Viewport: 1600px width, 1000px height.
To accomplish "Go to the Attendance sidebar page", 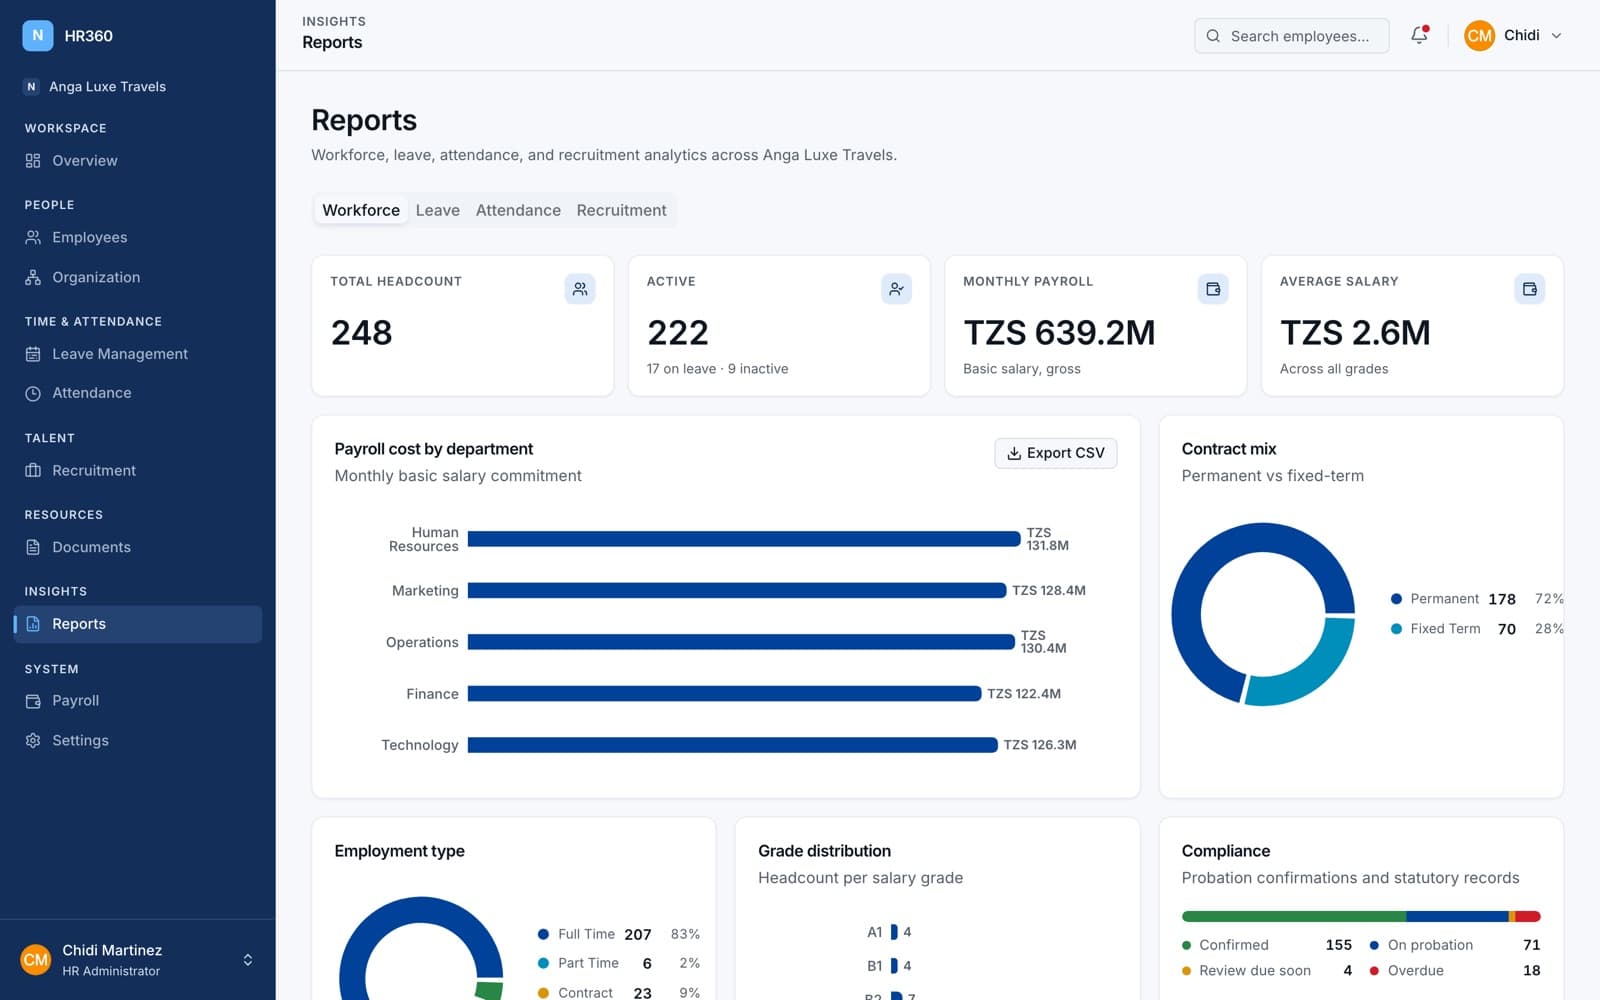I will [x=138, y=393].
